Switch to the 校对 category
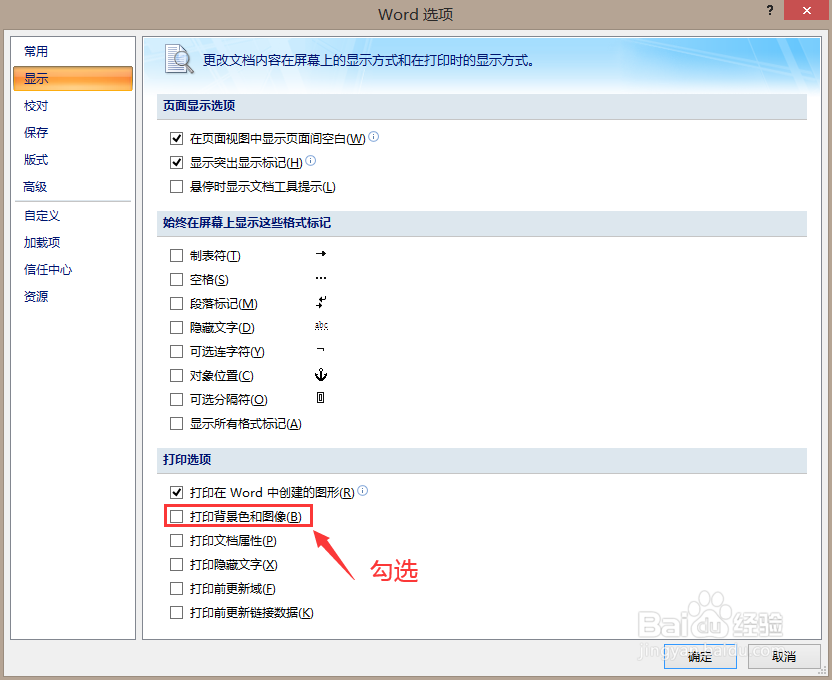 (x=73, y=106)
